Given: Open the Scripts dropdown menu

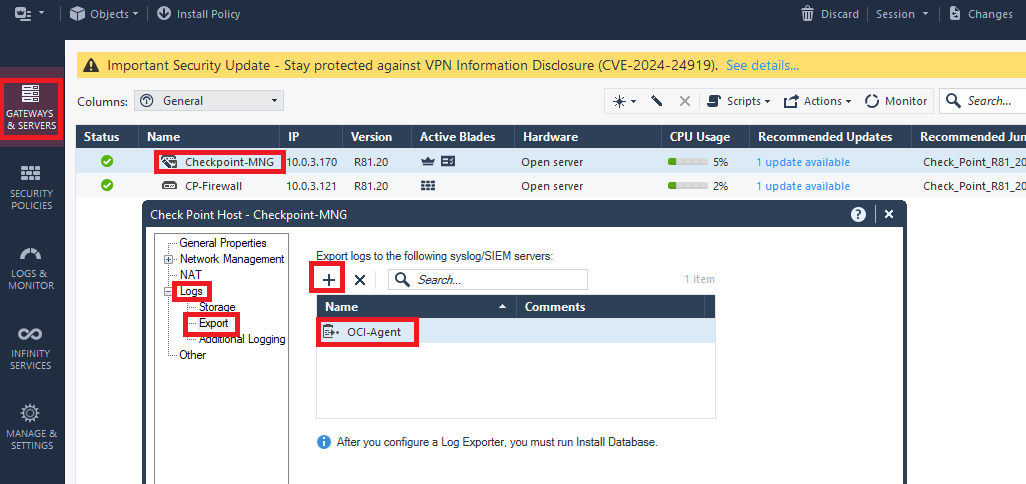Looking at the screenshot, I should (739, 101).
